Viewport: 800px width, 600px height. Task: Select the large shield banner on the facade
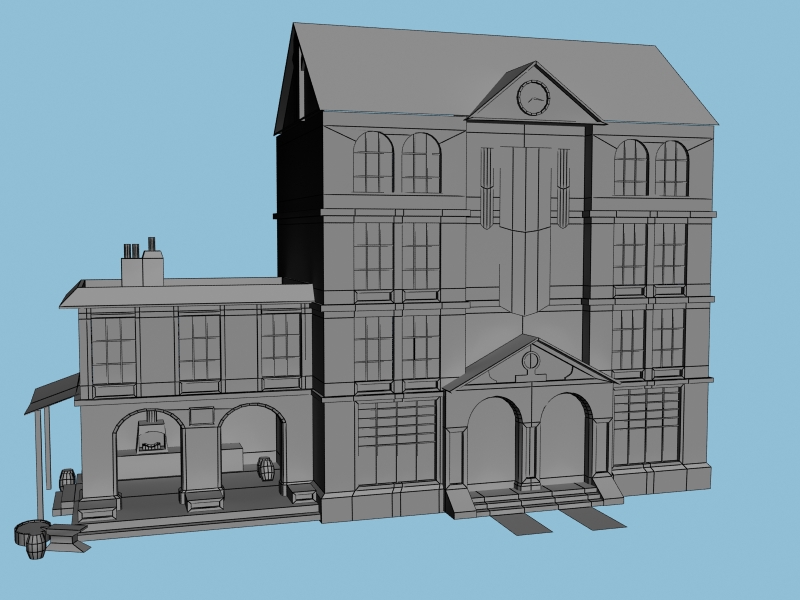(525, 231)
